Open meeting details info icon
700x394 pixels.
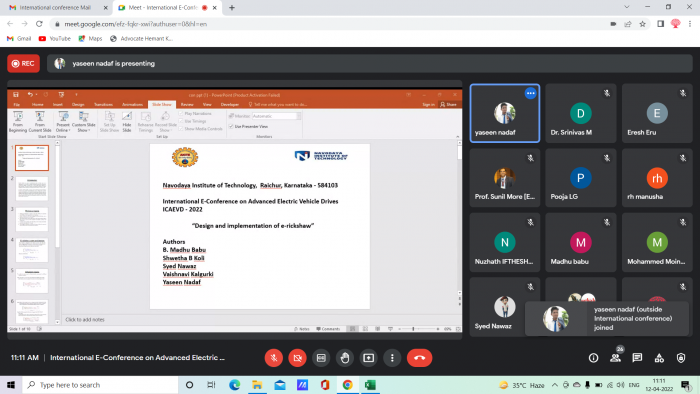(593, 358)
